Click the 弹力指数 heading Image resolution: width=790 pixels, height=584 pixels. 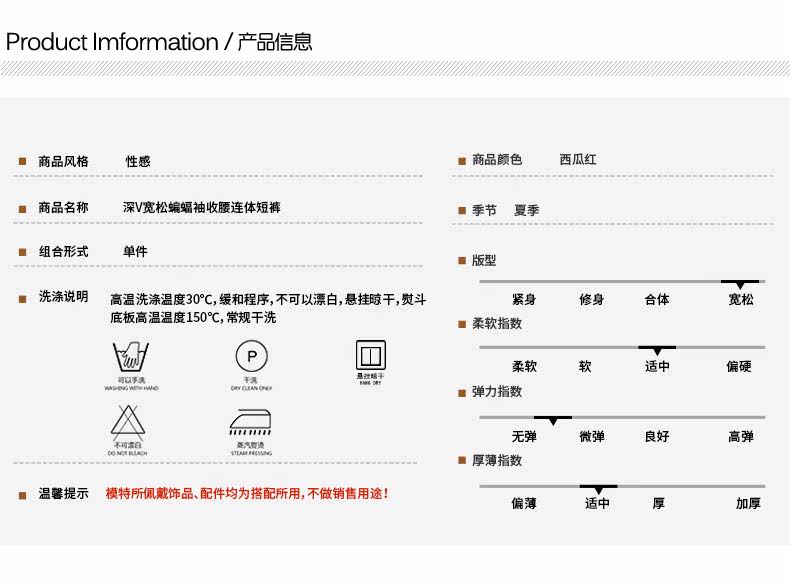(x=497, y=392)
